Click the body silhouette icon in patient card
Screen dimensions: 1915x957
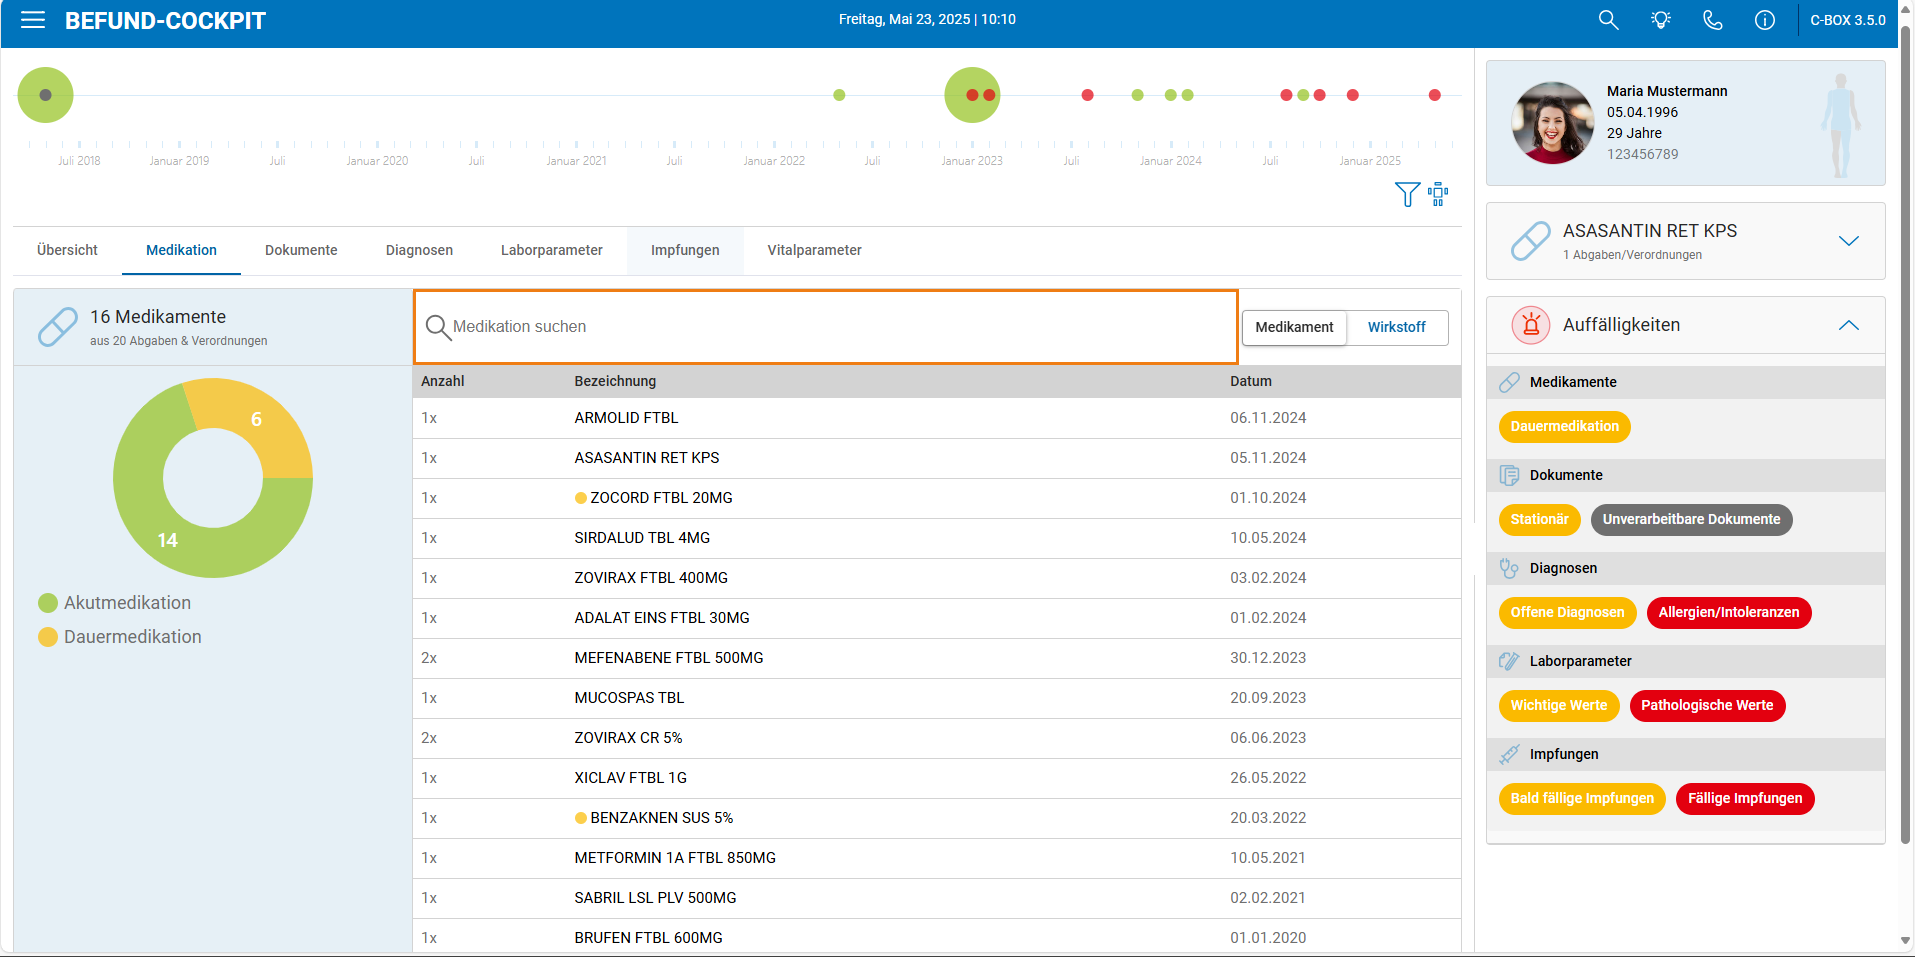click(1840, 125)
